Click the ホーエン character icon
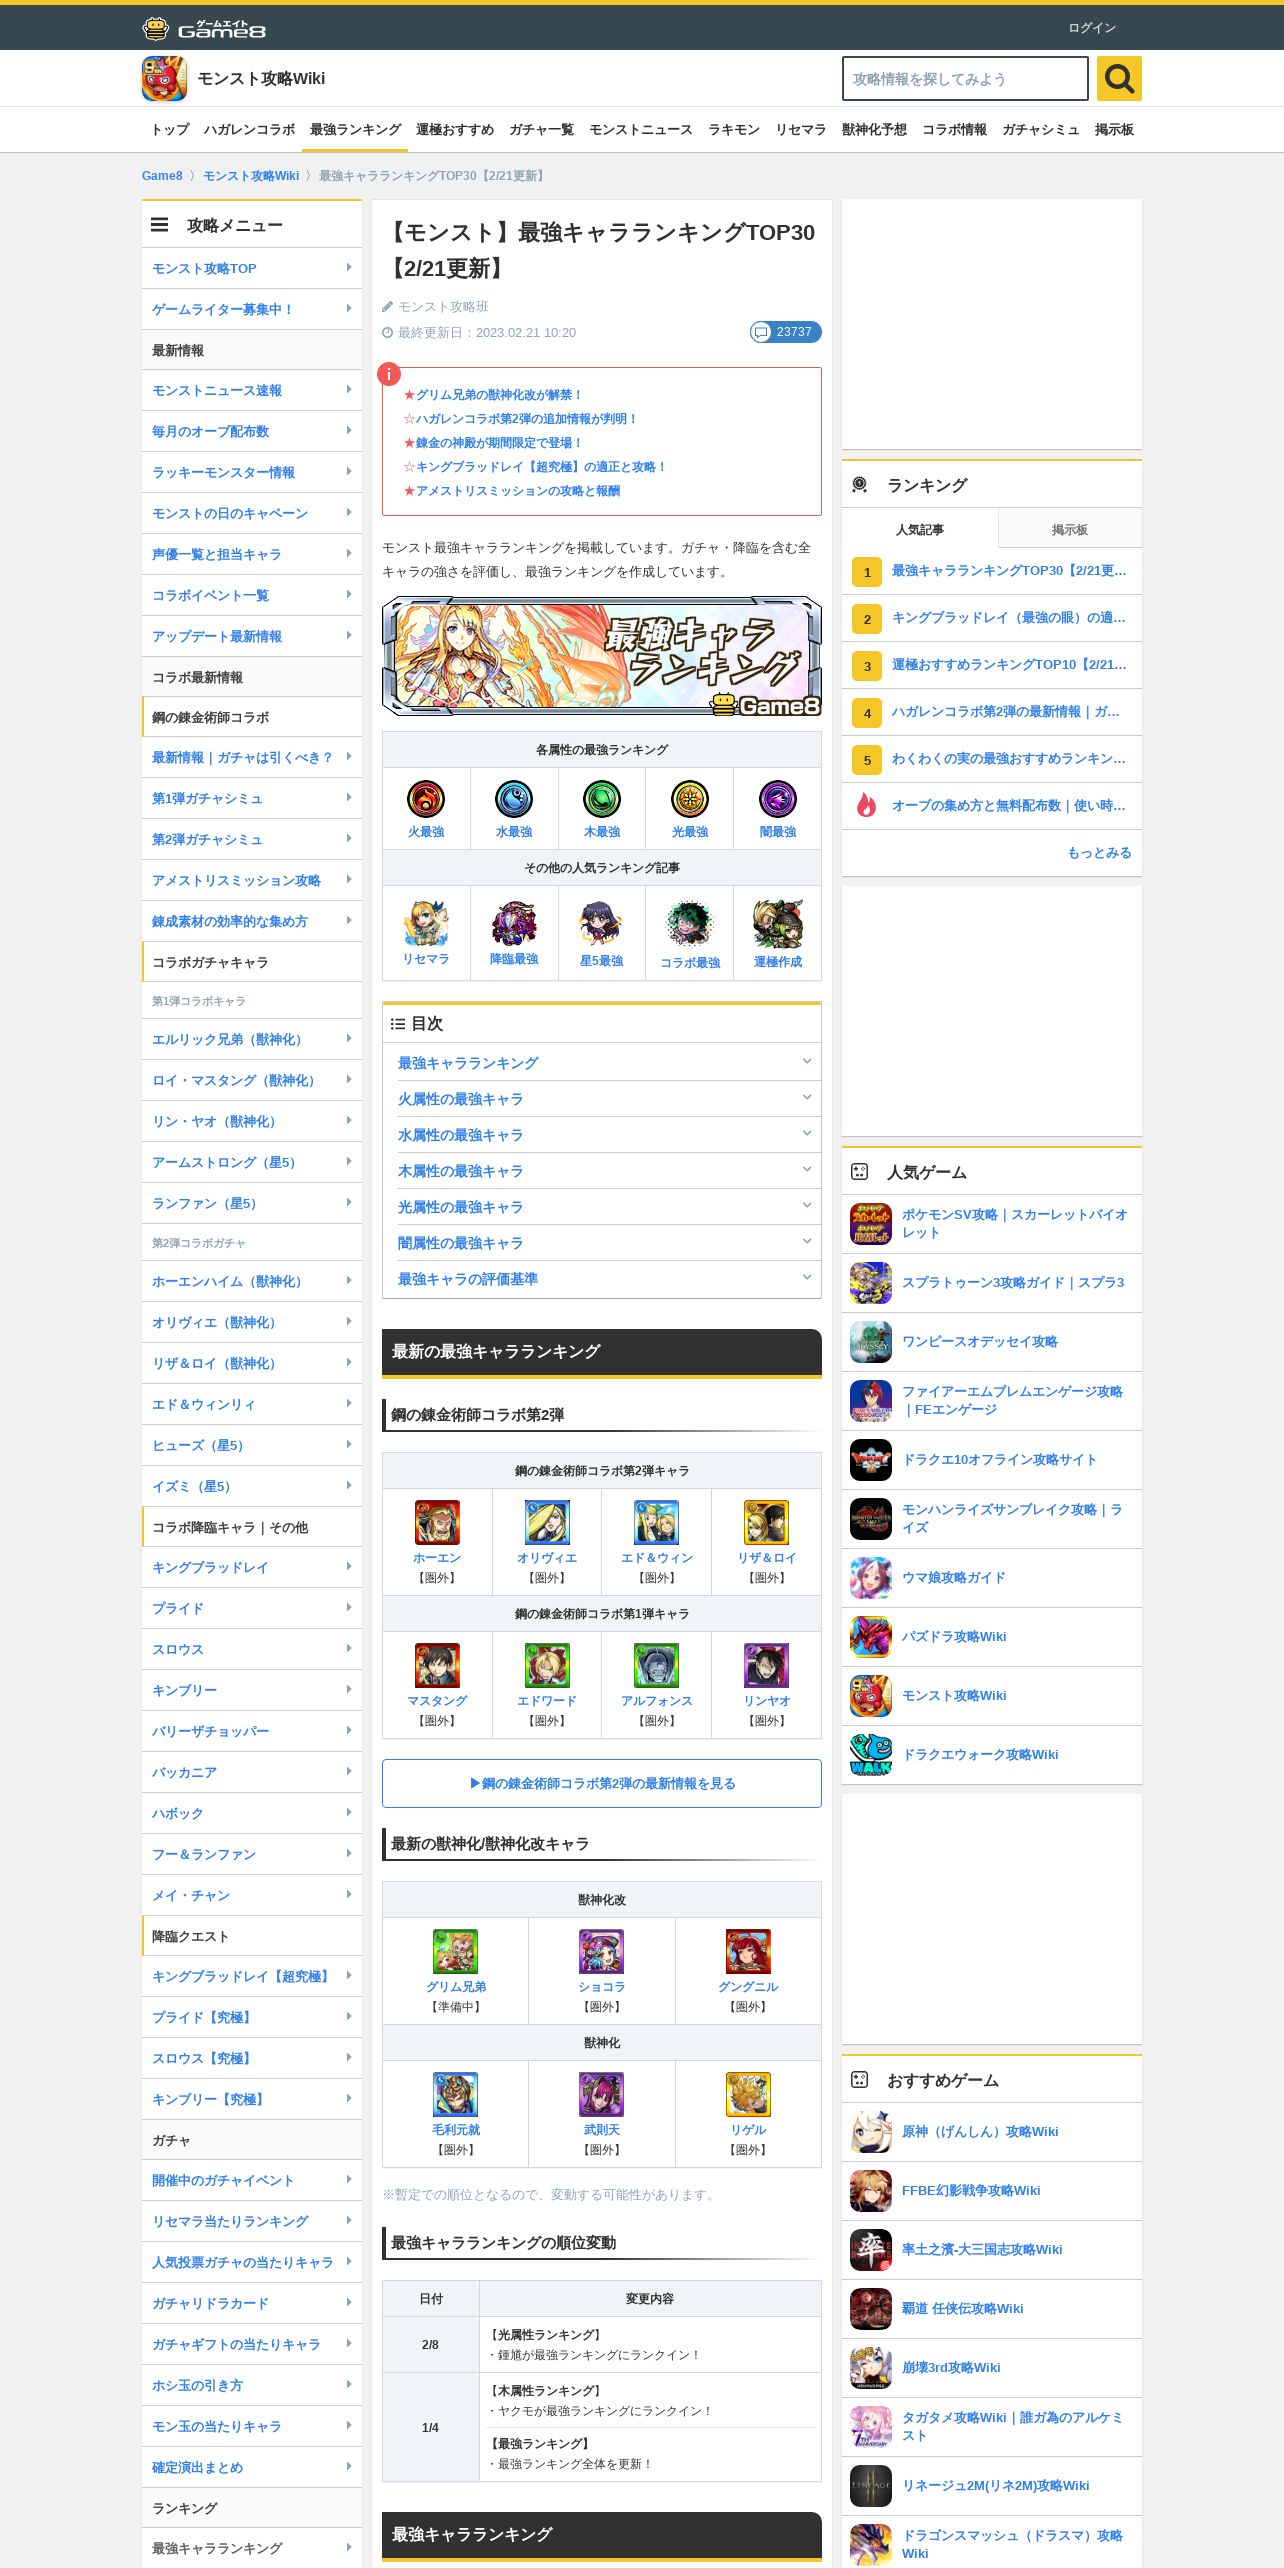This screenshot has height=2568, width=1284. 437,1522
